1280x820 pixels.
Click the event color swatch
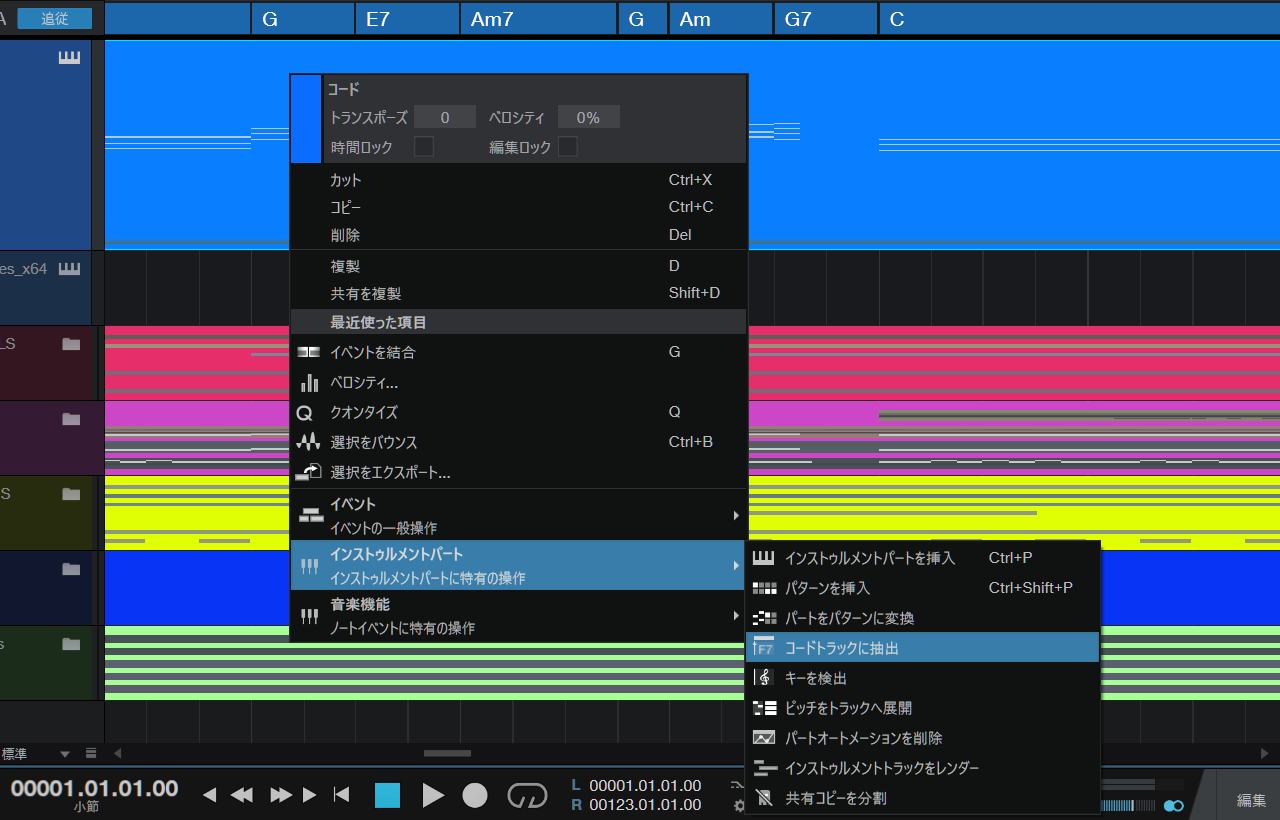(306, 119)
